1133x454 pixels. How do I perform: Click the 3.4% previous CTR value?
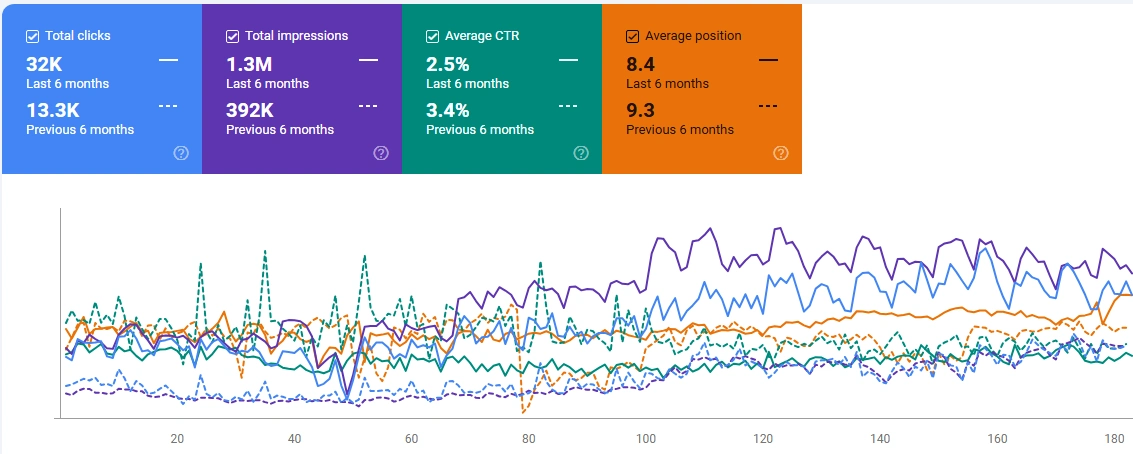[x=448, y=110]
